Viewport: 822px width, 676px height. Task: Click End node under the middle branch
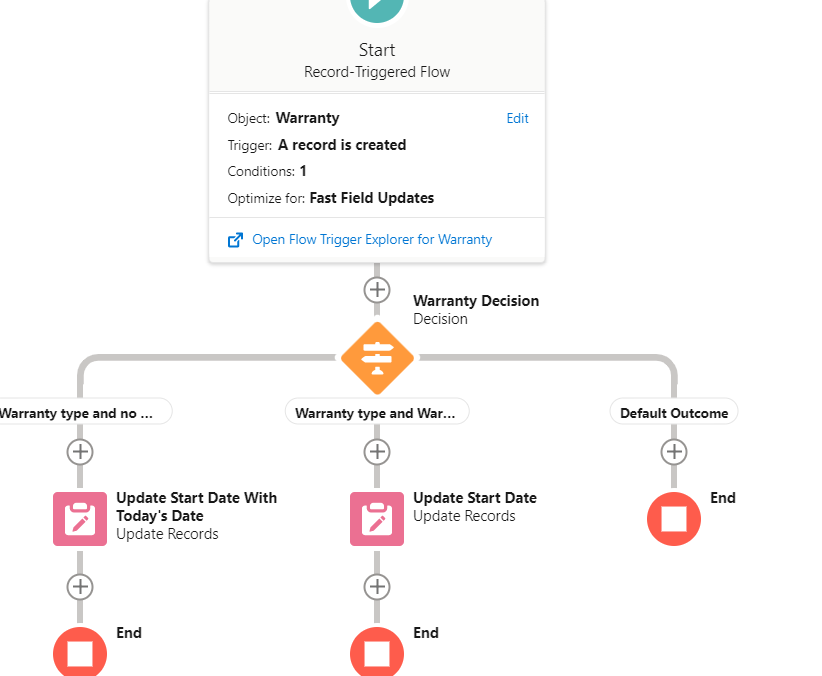(x=377, y=653)
